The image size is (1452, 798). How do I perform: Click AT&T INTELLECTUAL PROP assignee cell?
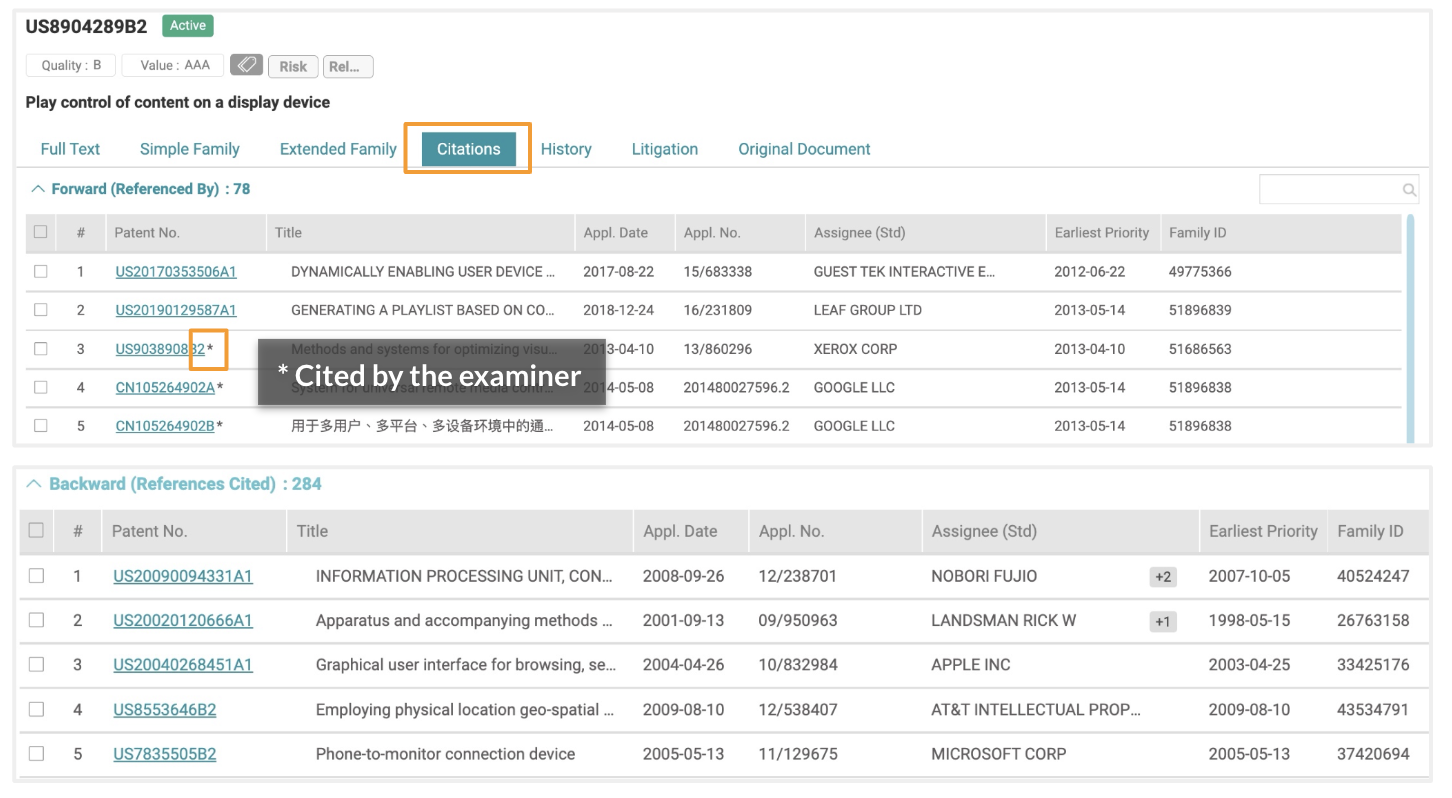(x=1036, y=710)
